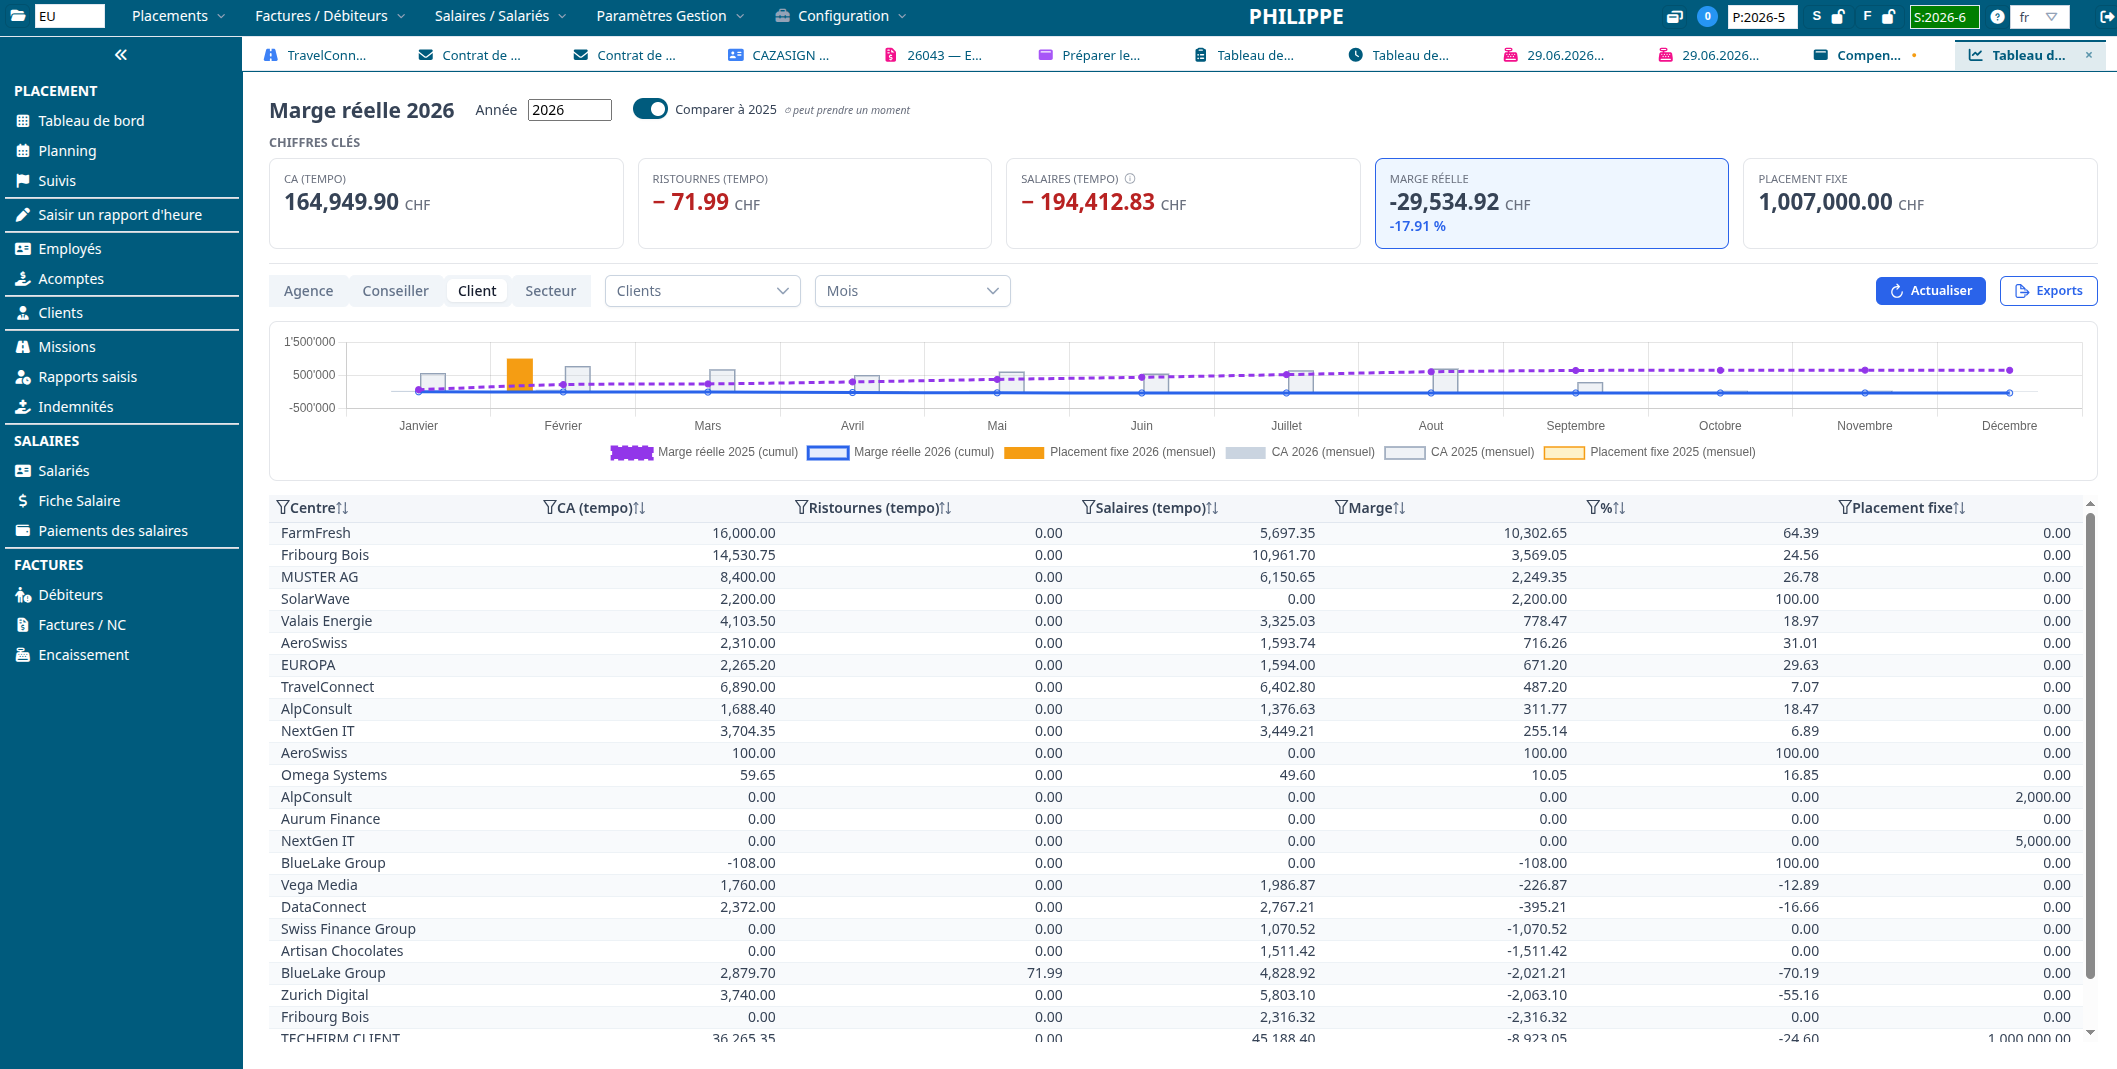Open Paiements des salaires icon
Viewport: 2117px width, 1069px height.
(x=23, y=531)
